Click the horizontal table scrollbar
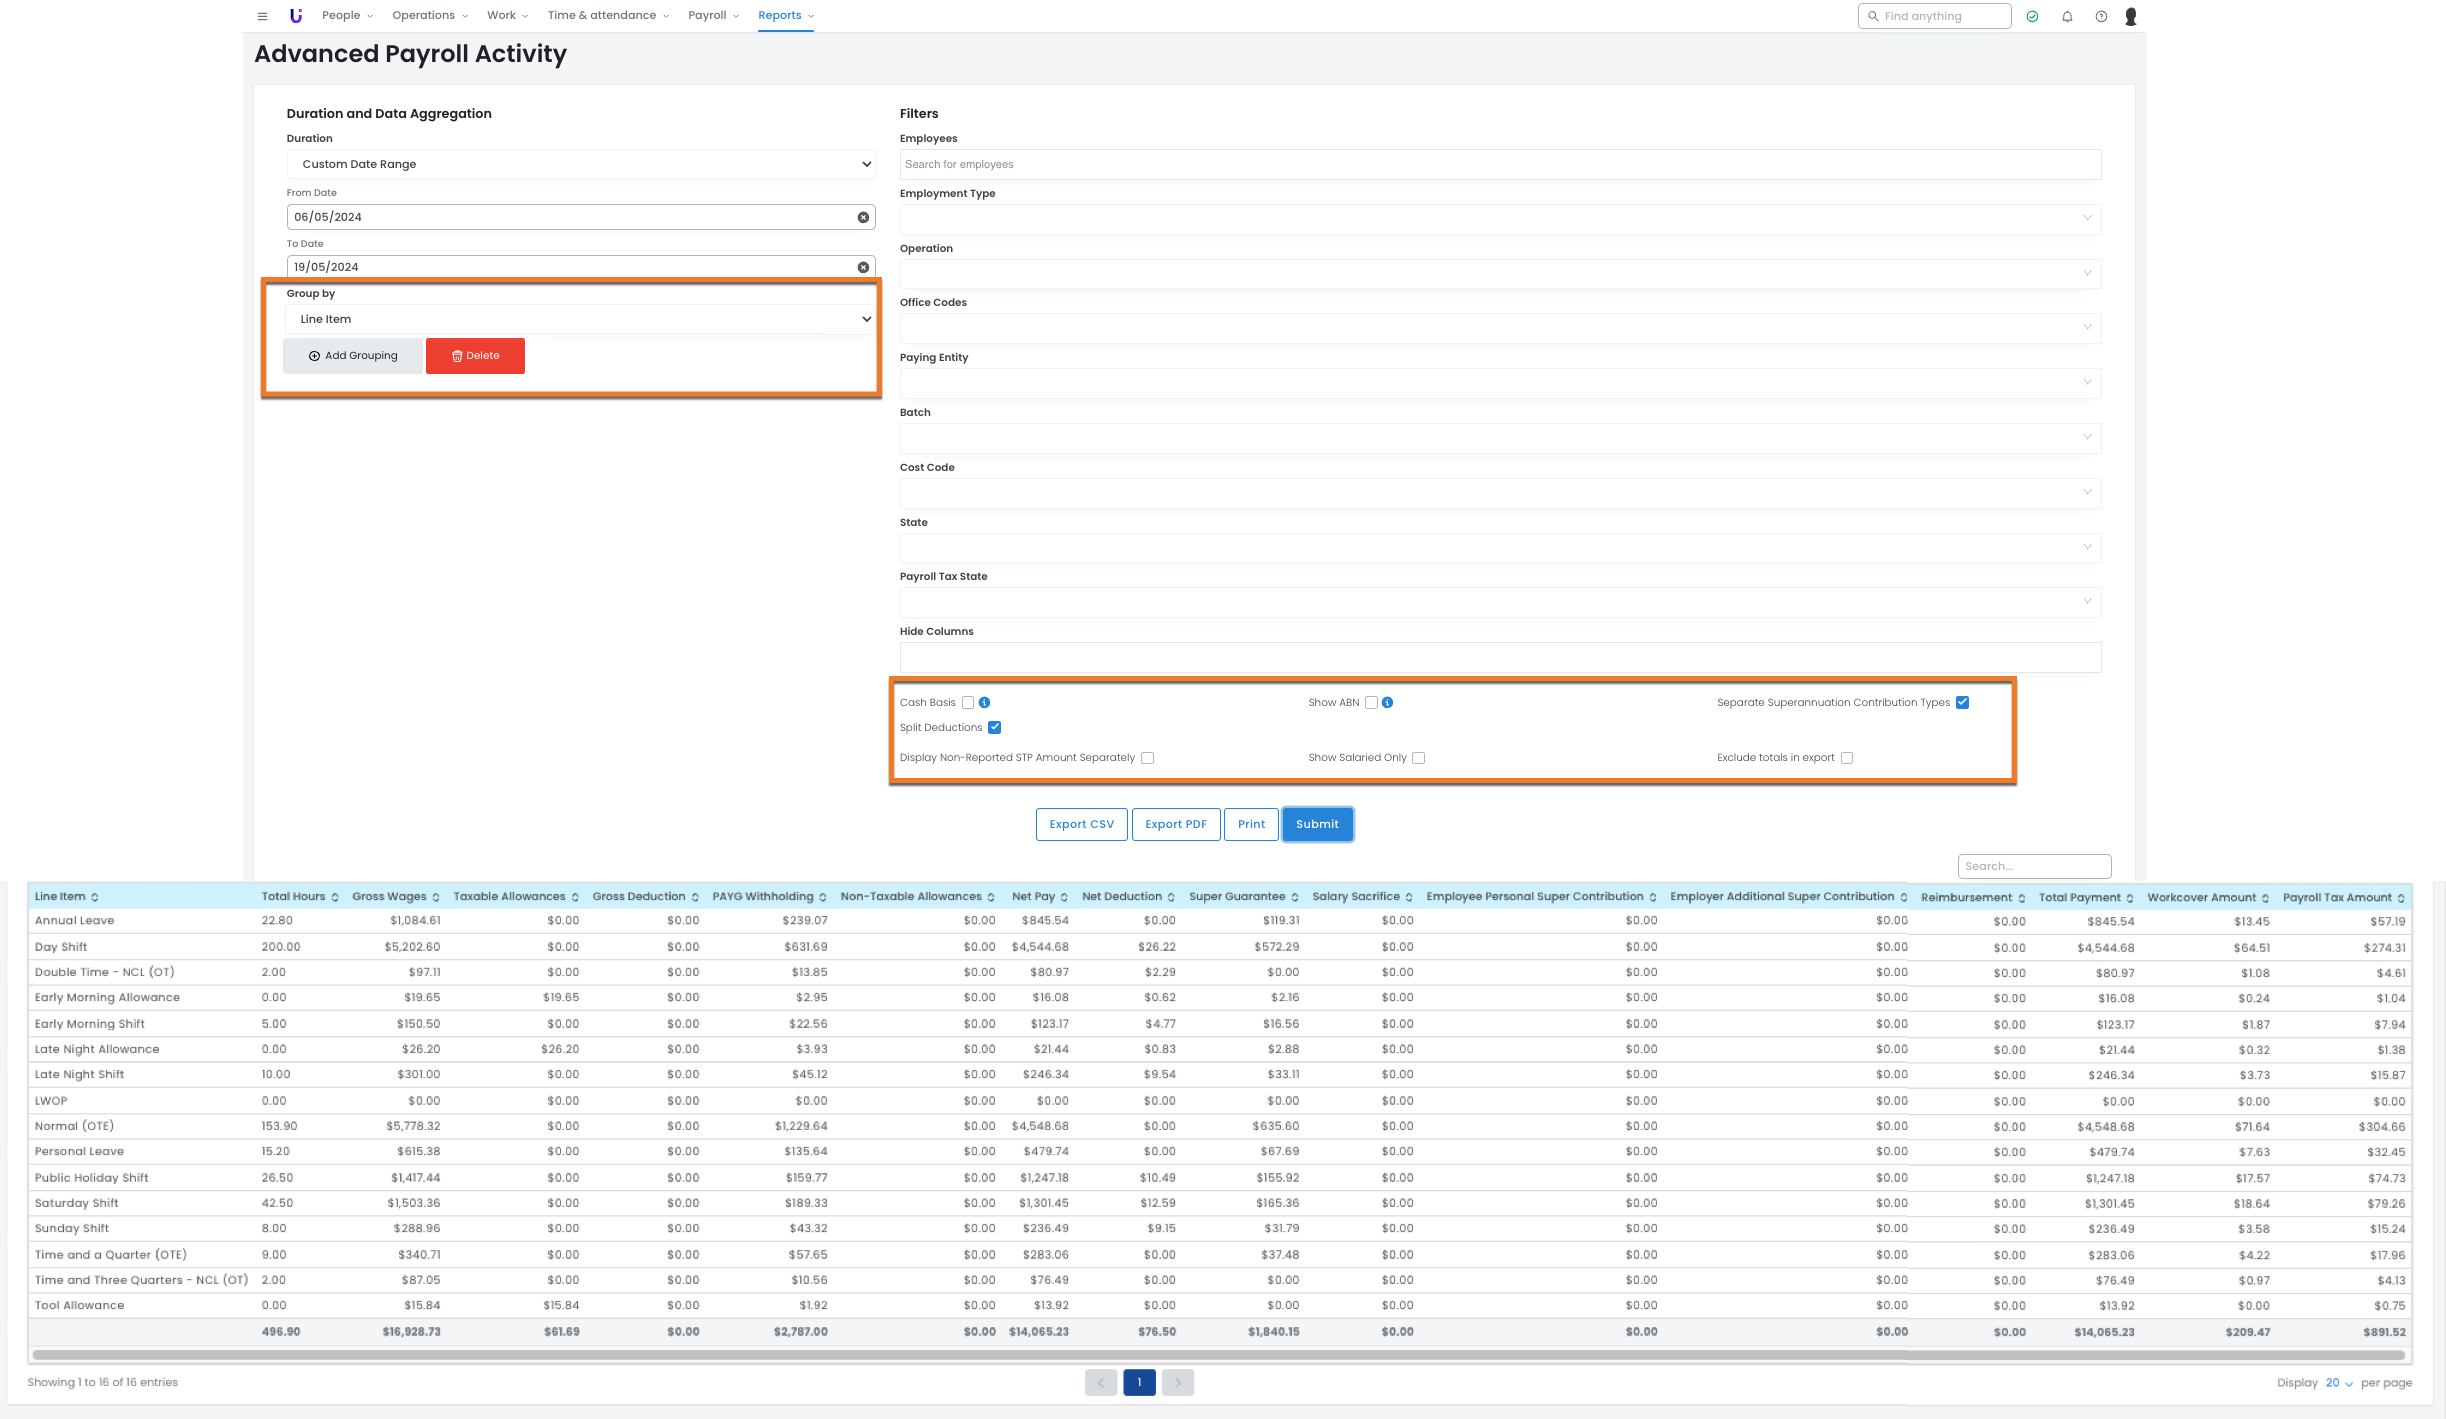2446x1419 pixels. (1218, 1355)
